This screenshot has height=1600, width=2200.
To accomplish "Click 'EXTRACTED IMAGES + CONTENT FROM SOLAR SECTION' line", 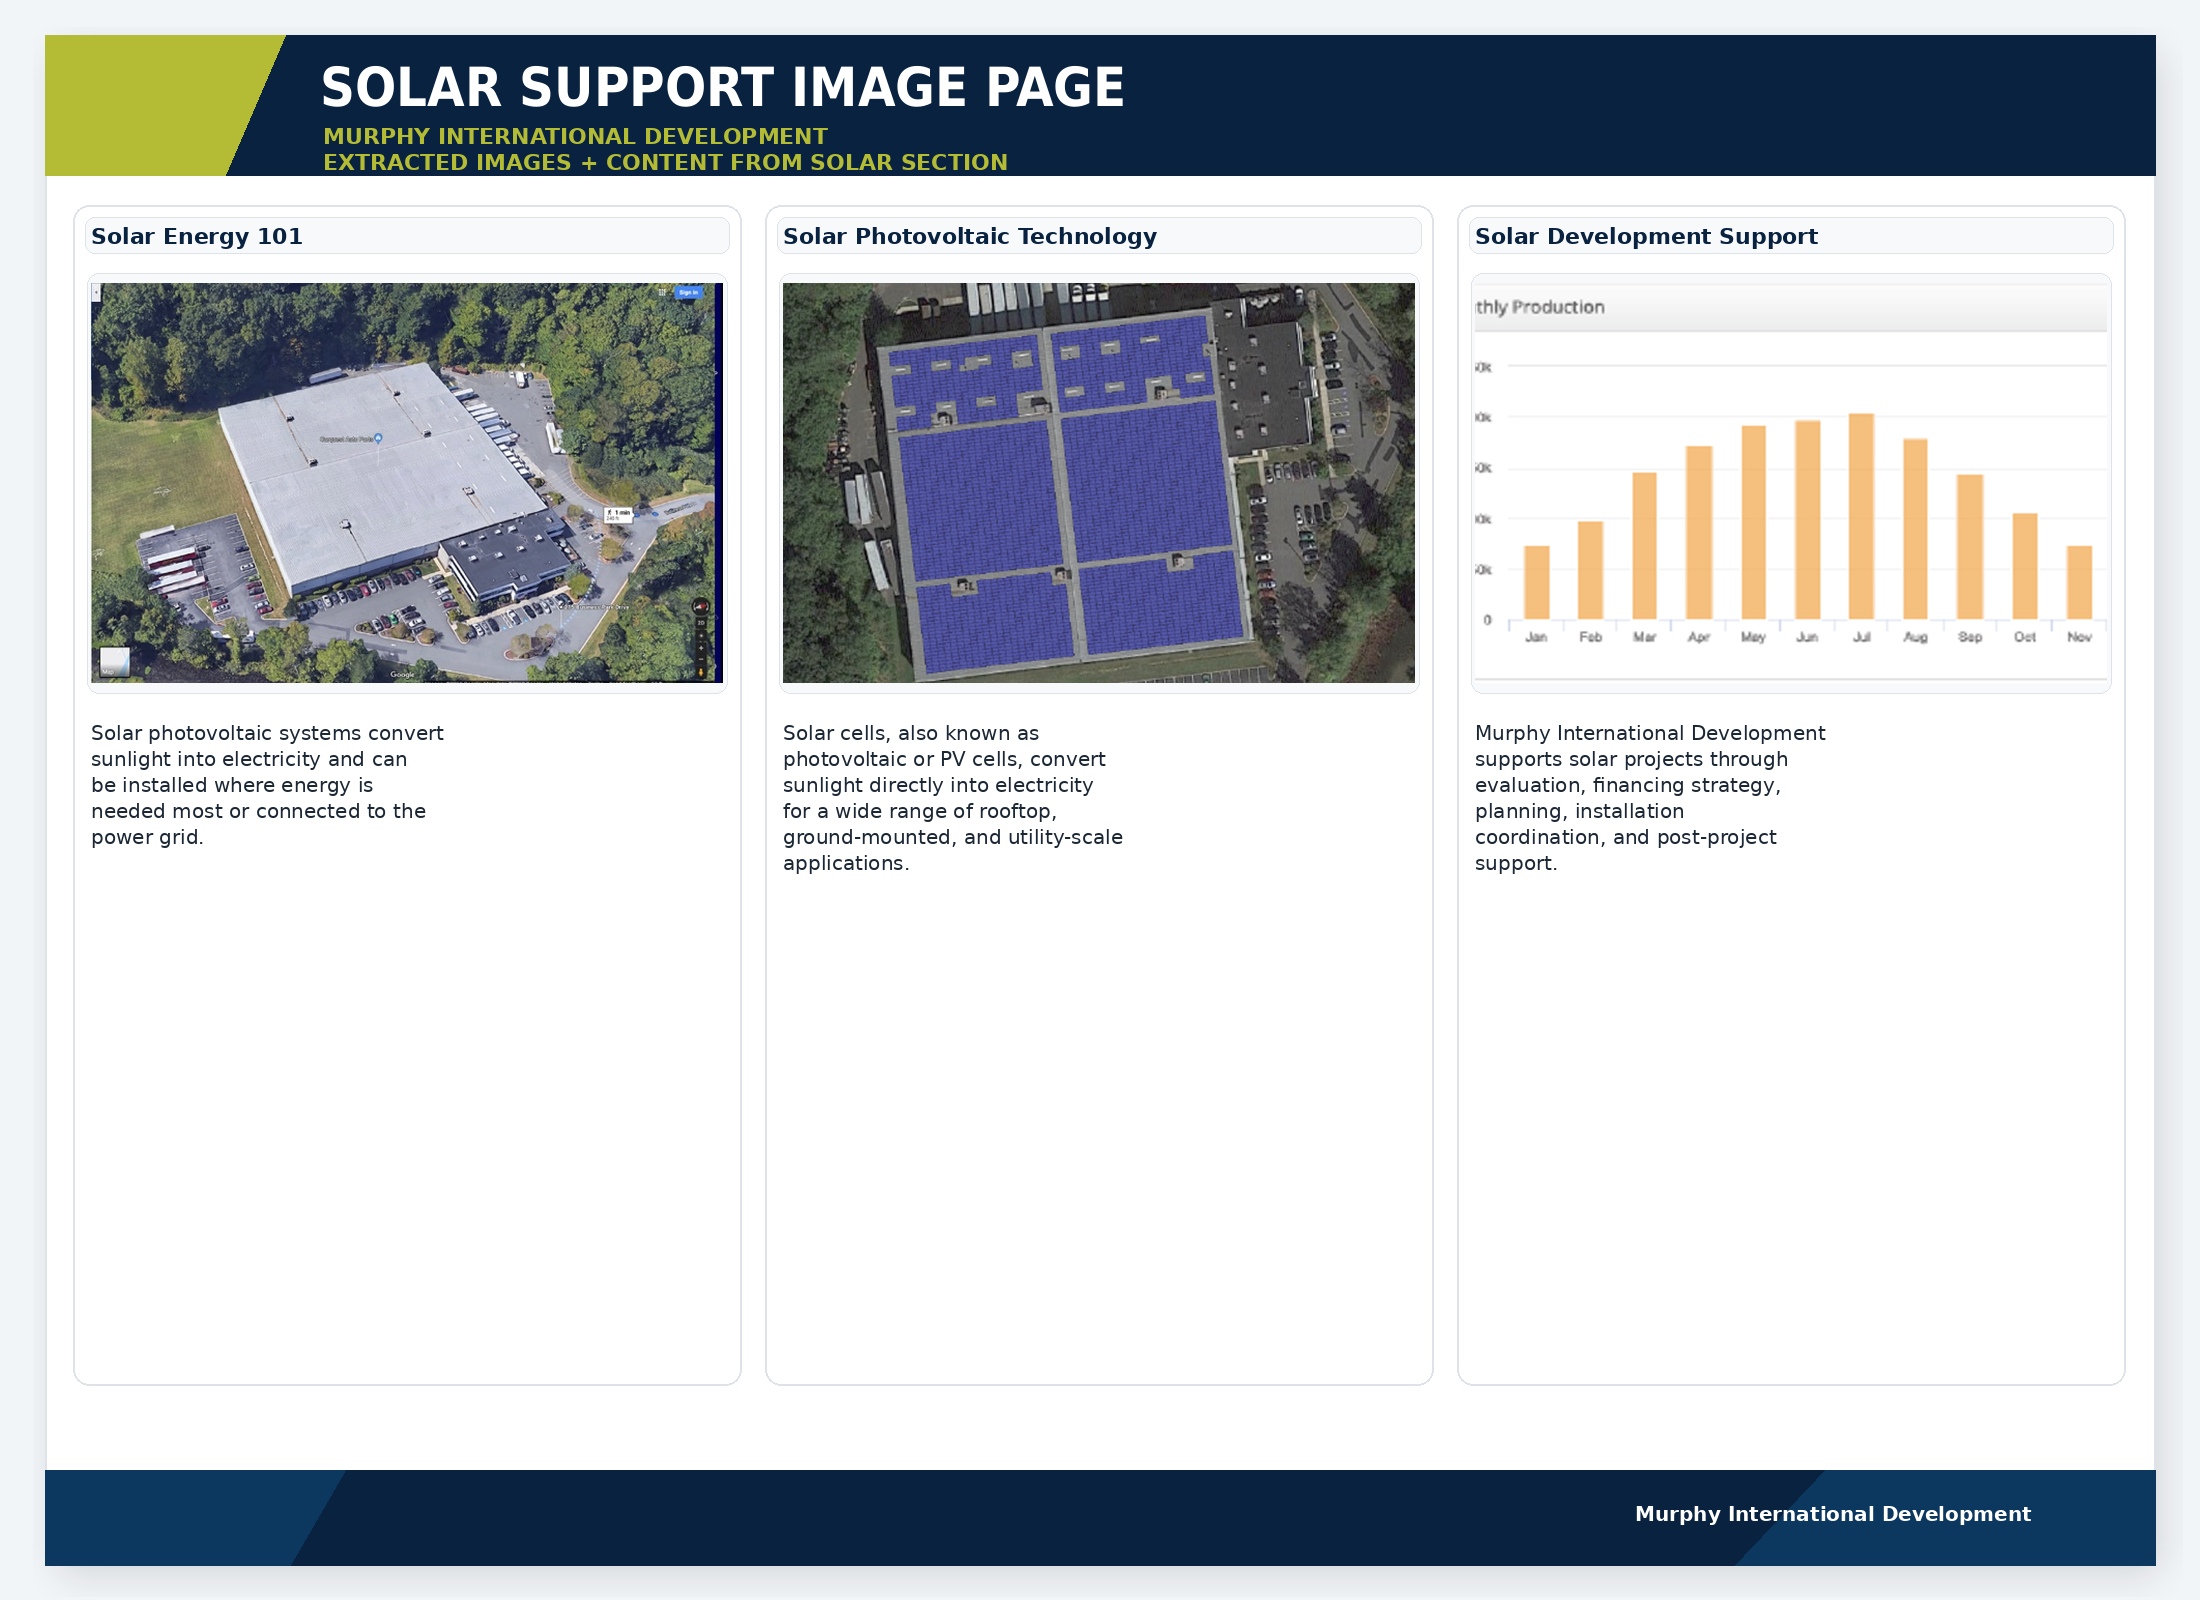I will pos(665,162).
